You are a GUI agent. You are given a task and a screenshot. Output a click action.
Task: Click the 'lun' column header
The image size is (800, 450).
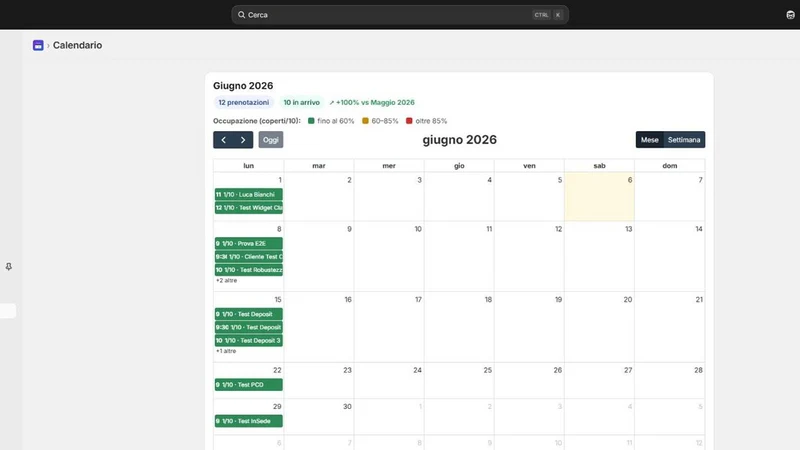248,166
